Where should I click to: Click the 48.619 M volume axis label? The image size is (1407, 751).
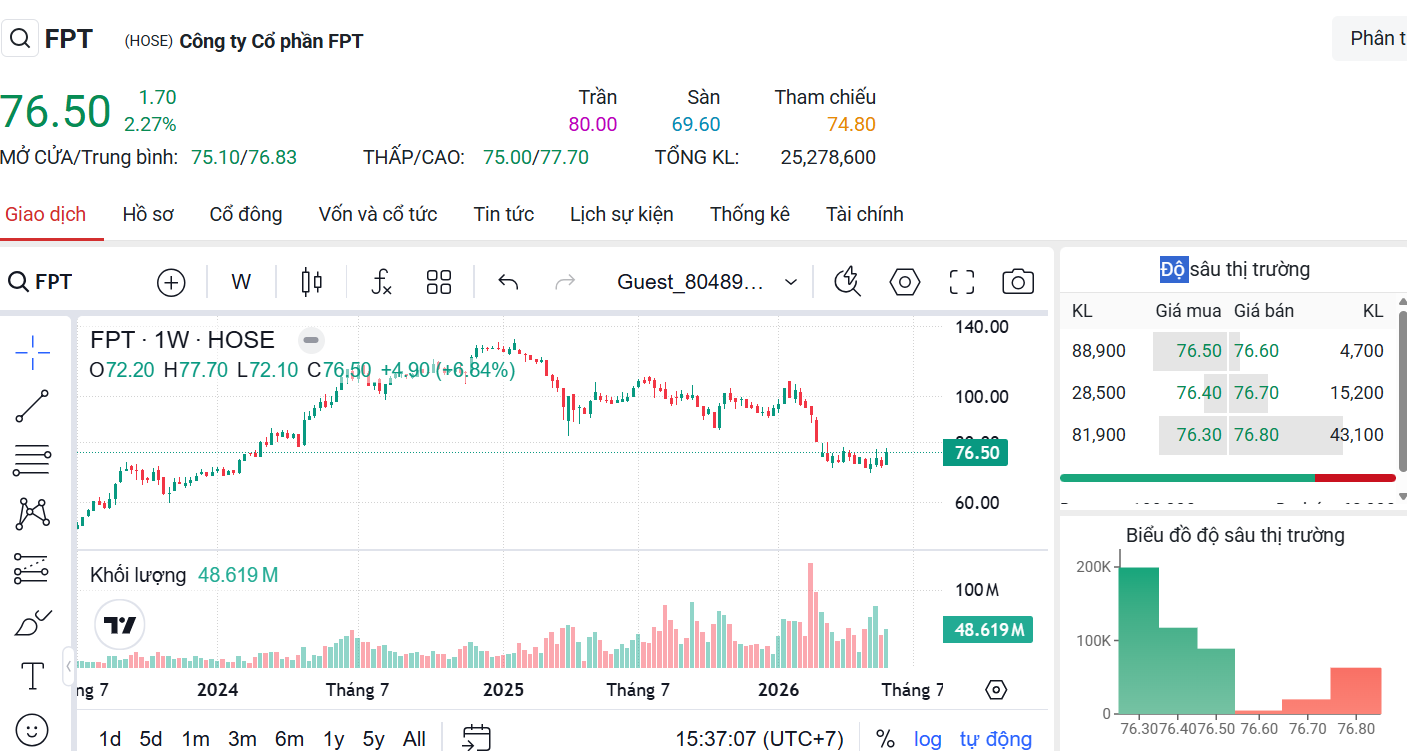(x=988, y=630)
